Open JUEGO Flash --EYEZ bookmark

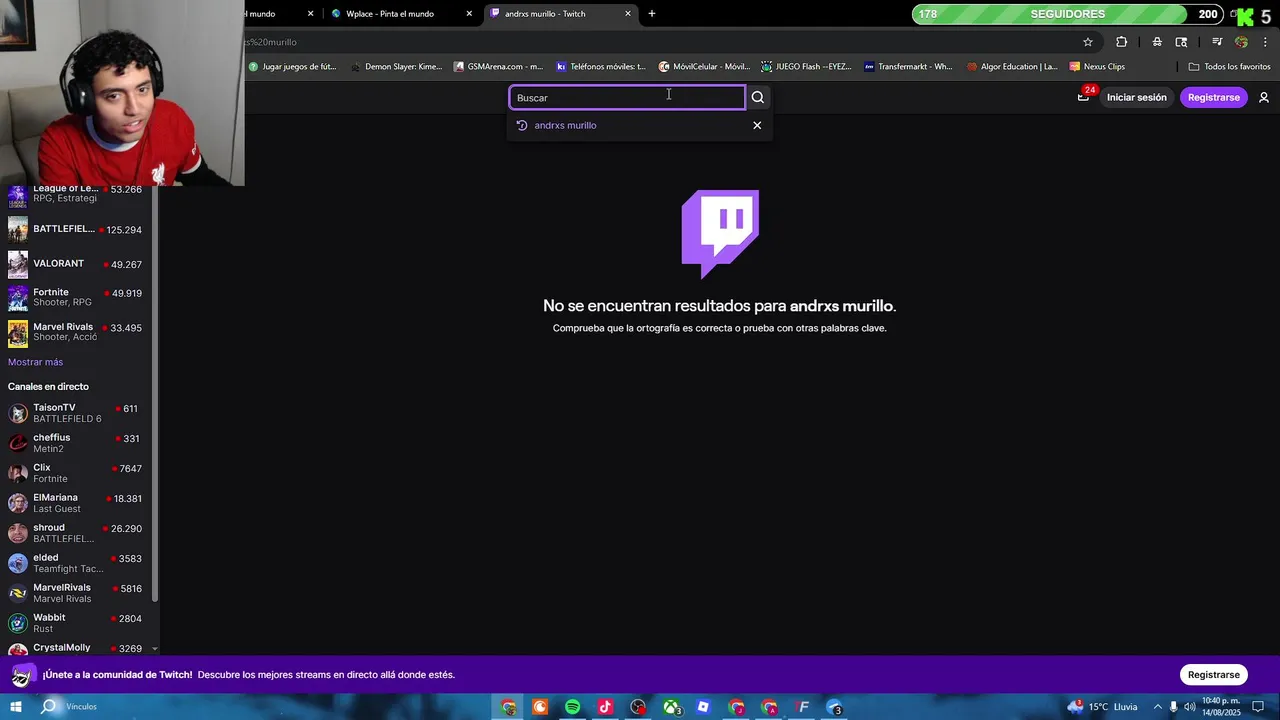806,67
